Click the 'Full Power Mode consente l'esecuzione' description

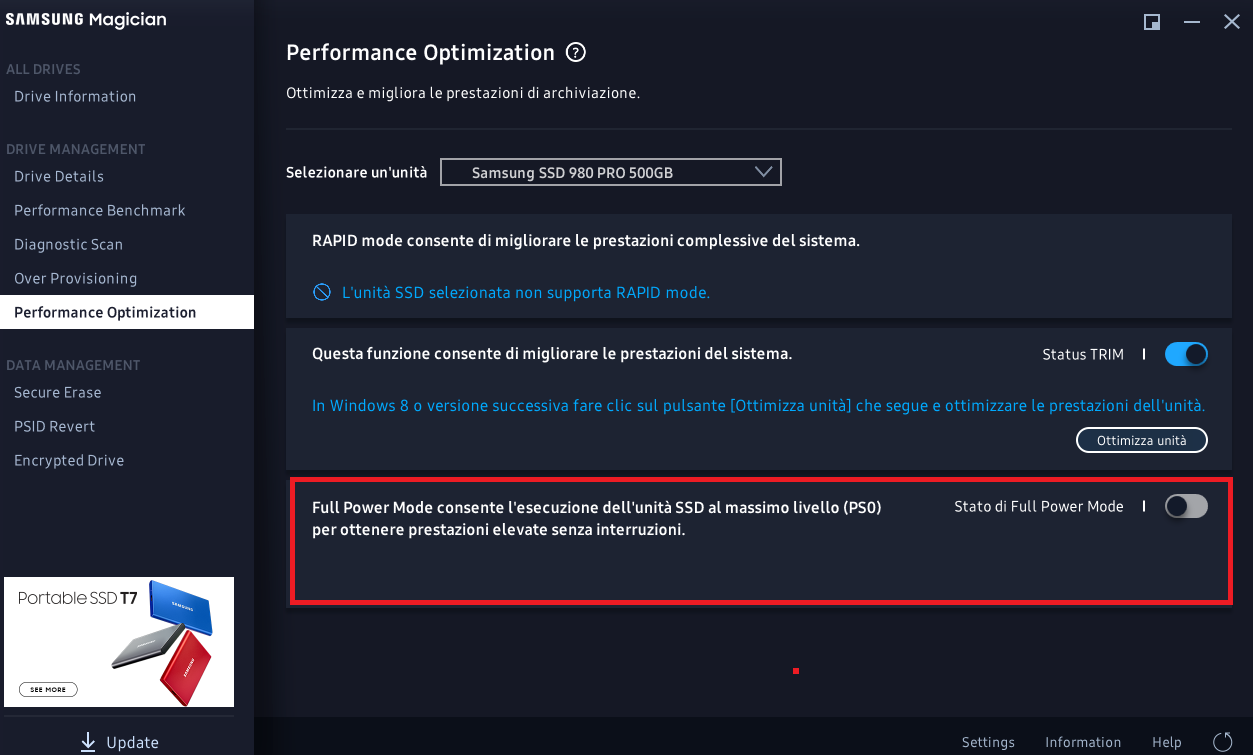pyautogui.click(x=597, y=519)
